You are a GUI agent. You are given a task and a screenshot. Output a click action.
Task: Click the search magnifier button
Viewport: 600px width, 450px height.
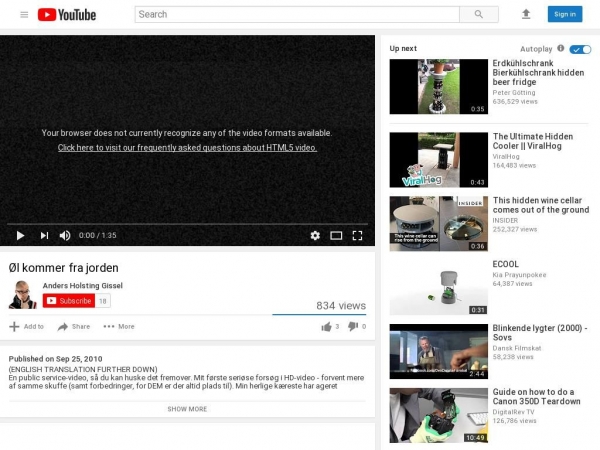pyautogui.click(x=479, y=14)
